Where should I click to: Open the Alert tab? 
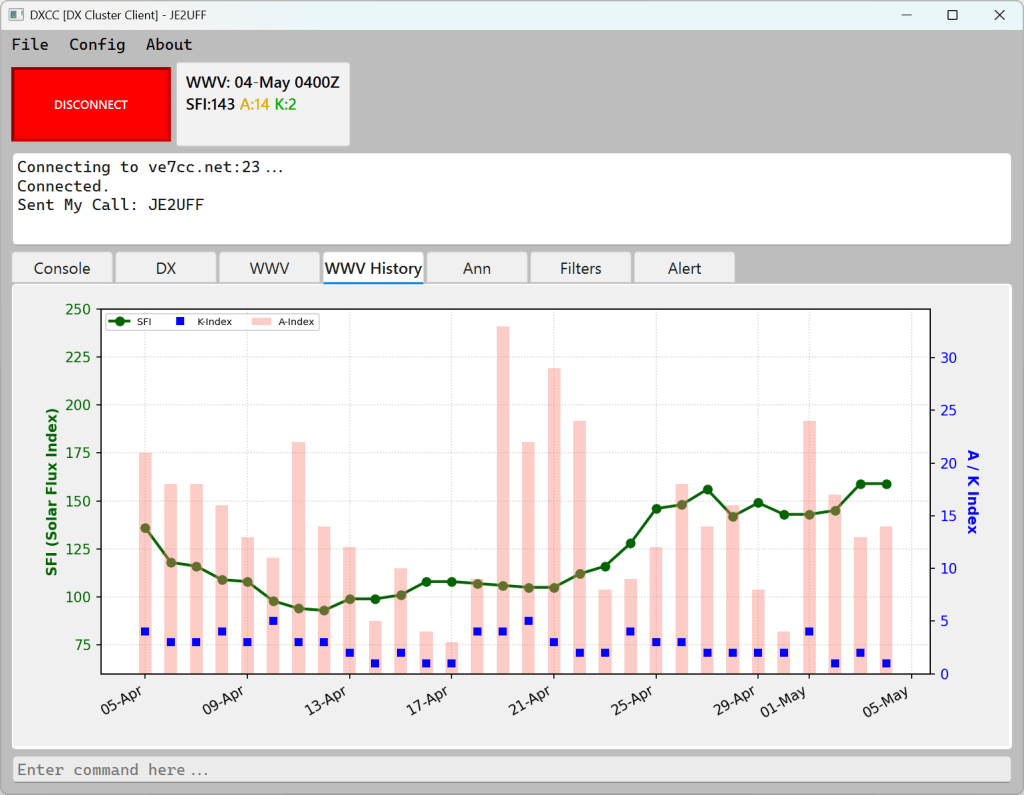[684, 268]
